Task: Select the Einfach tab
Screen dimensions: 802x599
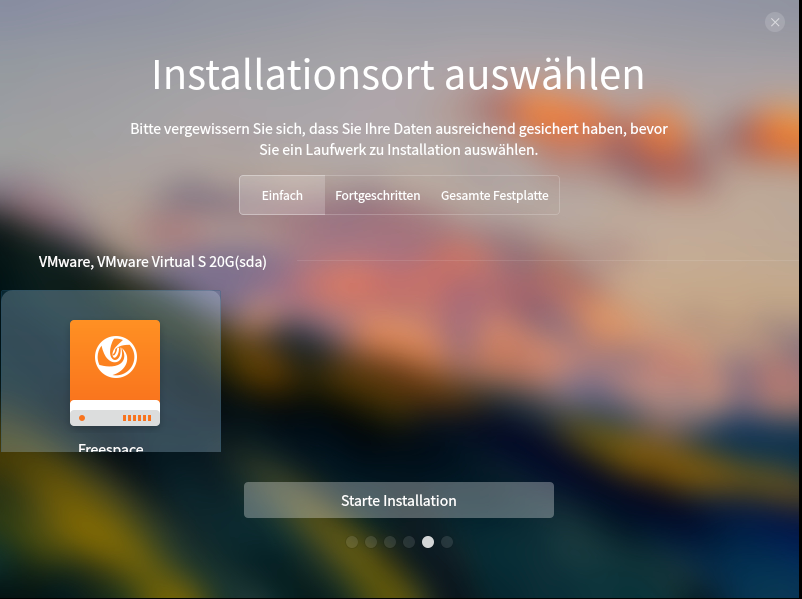Action: click(282, 195)
